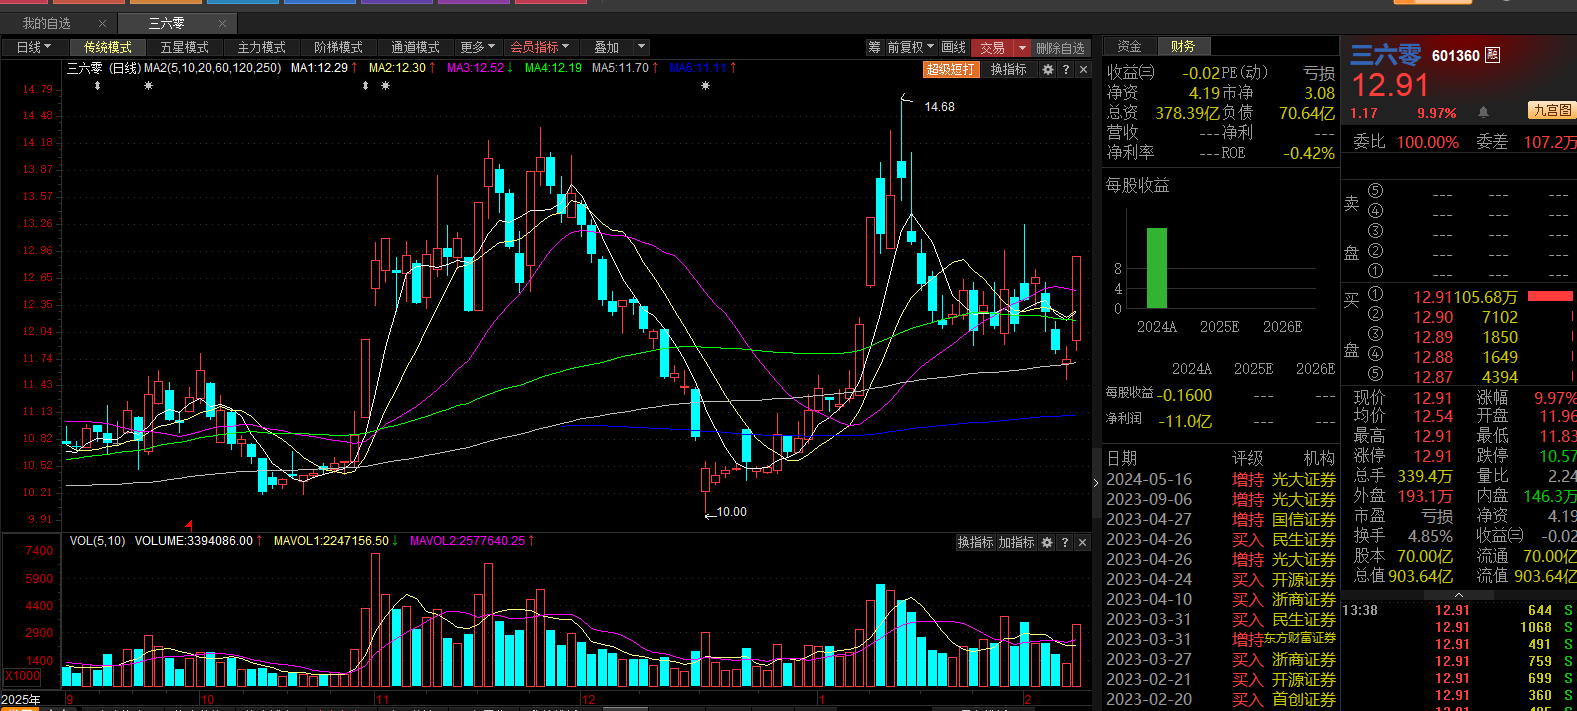
Task: Enable 传统模式 chart mode
Action: coord(107,47)
